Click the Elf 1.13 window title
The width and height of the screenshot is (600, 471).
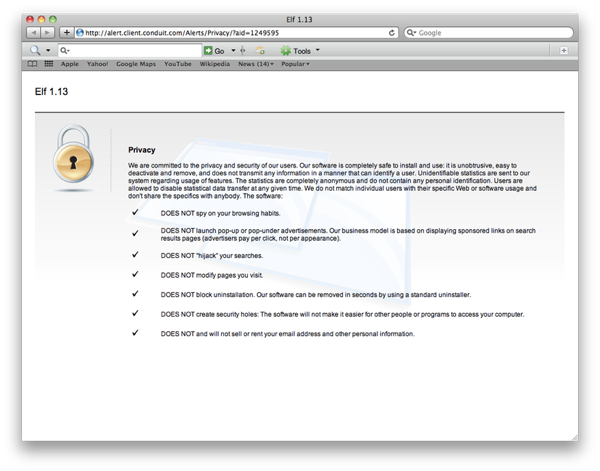pyautogui.click(x=299, y=20)
